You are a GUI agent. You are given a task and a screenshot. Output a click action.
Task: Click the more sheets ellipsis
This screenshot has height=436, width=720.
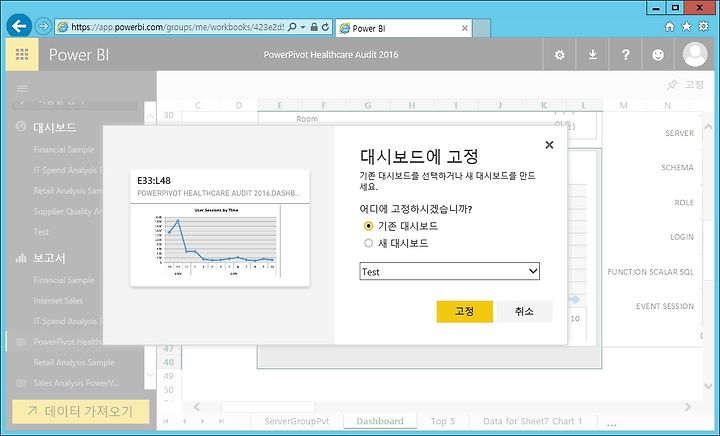point(611,424)
